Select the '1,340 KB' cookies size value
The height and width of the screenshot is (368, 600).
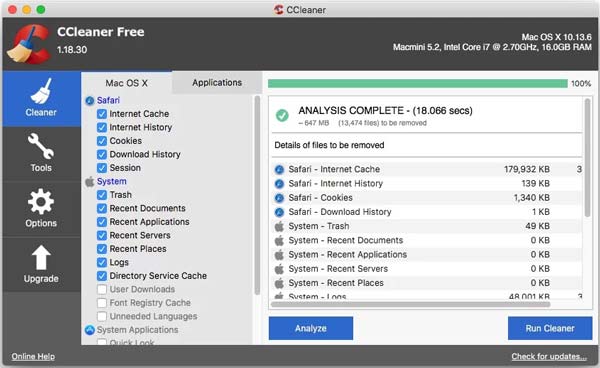click(532, 198)
